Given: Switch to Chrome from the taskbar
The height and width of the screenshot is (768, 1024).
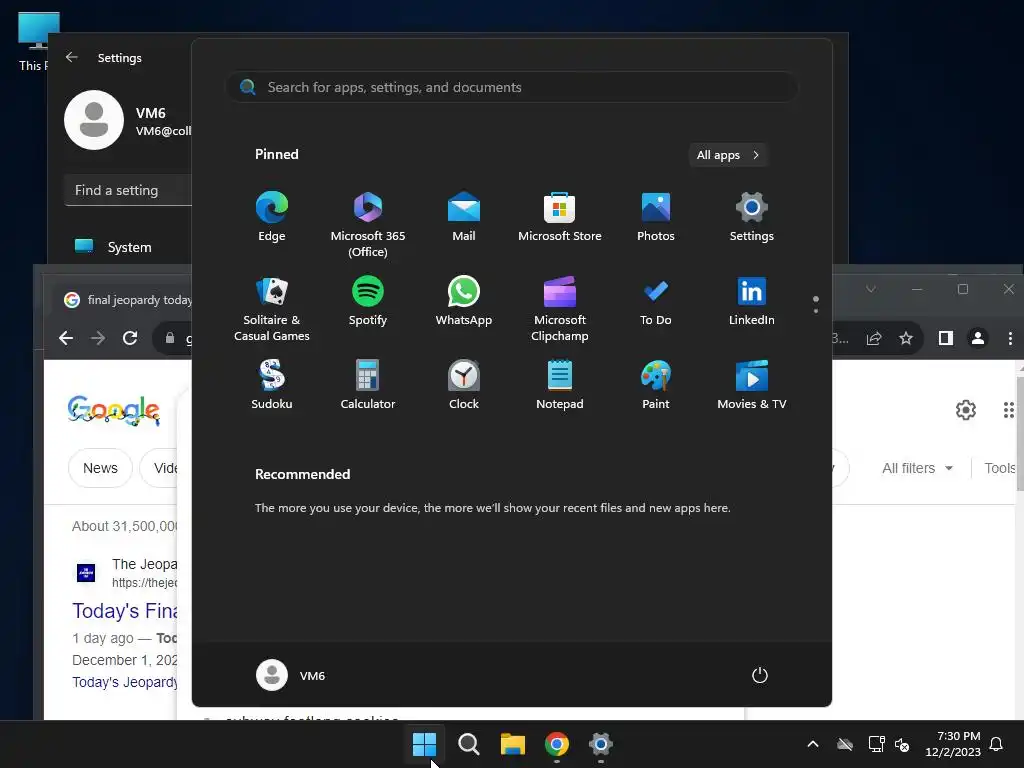Looking at the screenshot, I should tap(556, 744).
